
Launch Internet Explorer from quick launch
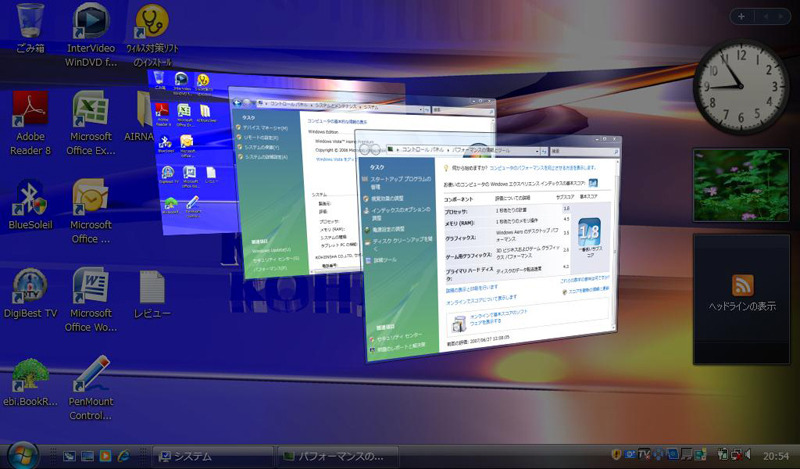(x=123, y=456)
